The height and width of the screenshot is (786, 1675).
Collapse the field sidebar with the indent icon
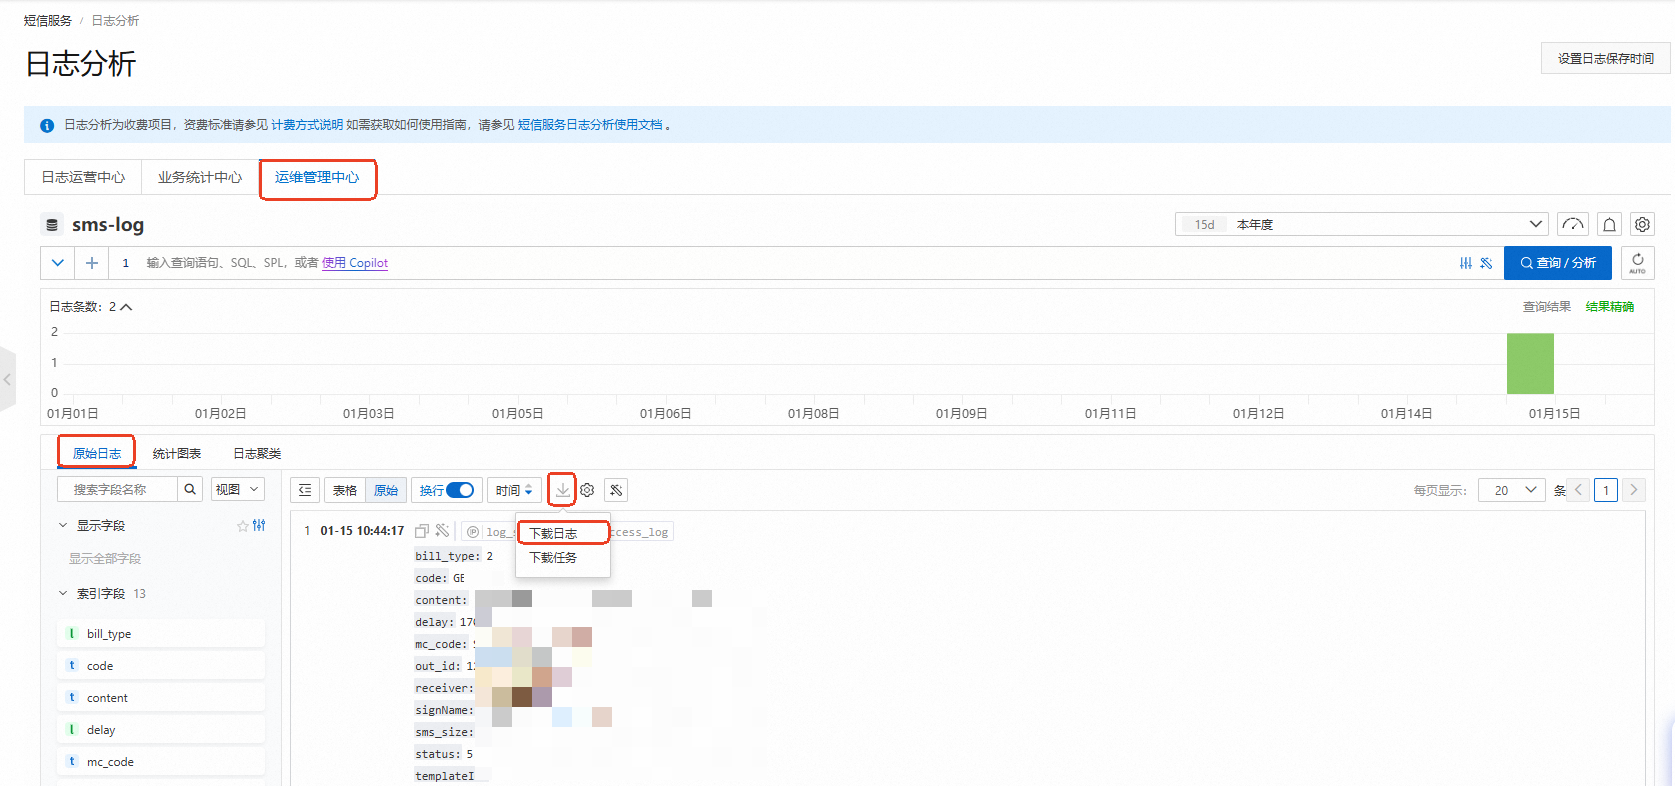(305, 490)
